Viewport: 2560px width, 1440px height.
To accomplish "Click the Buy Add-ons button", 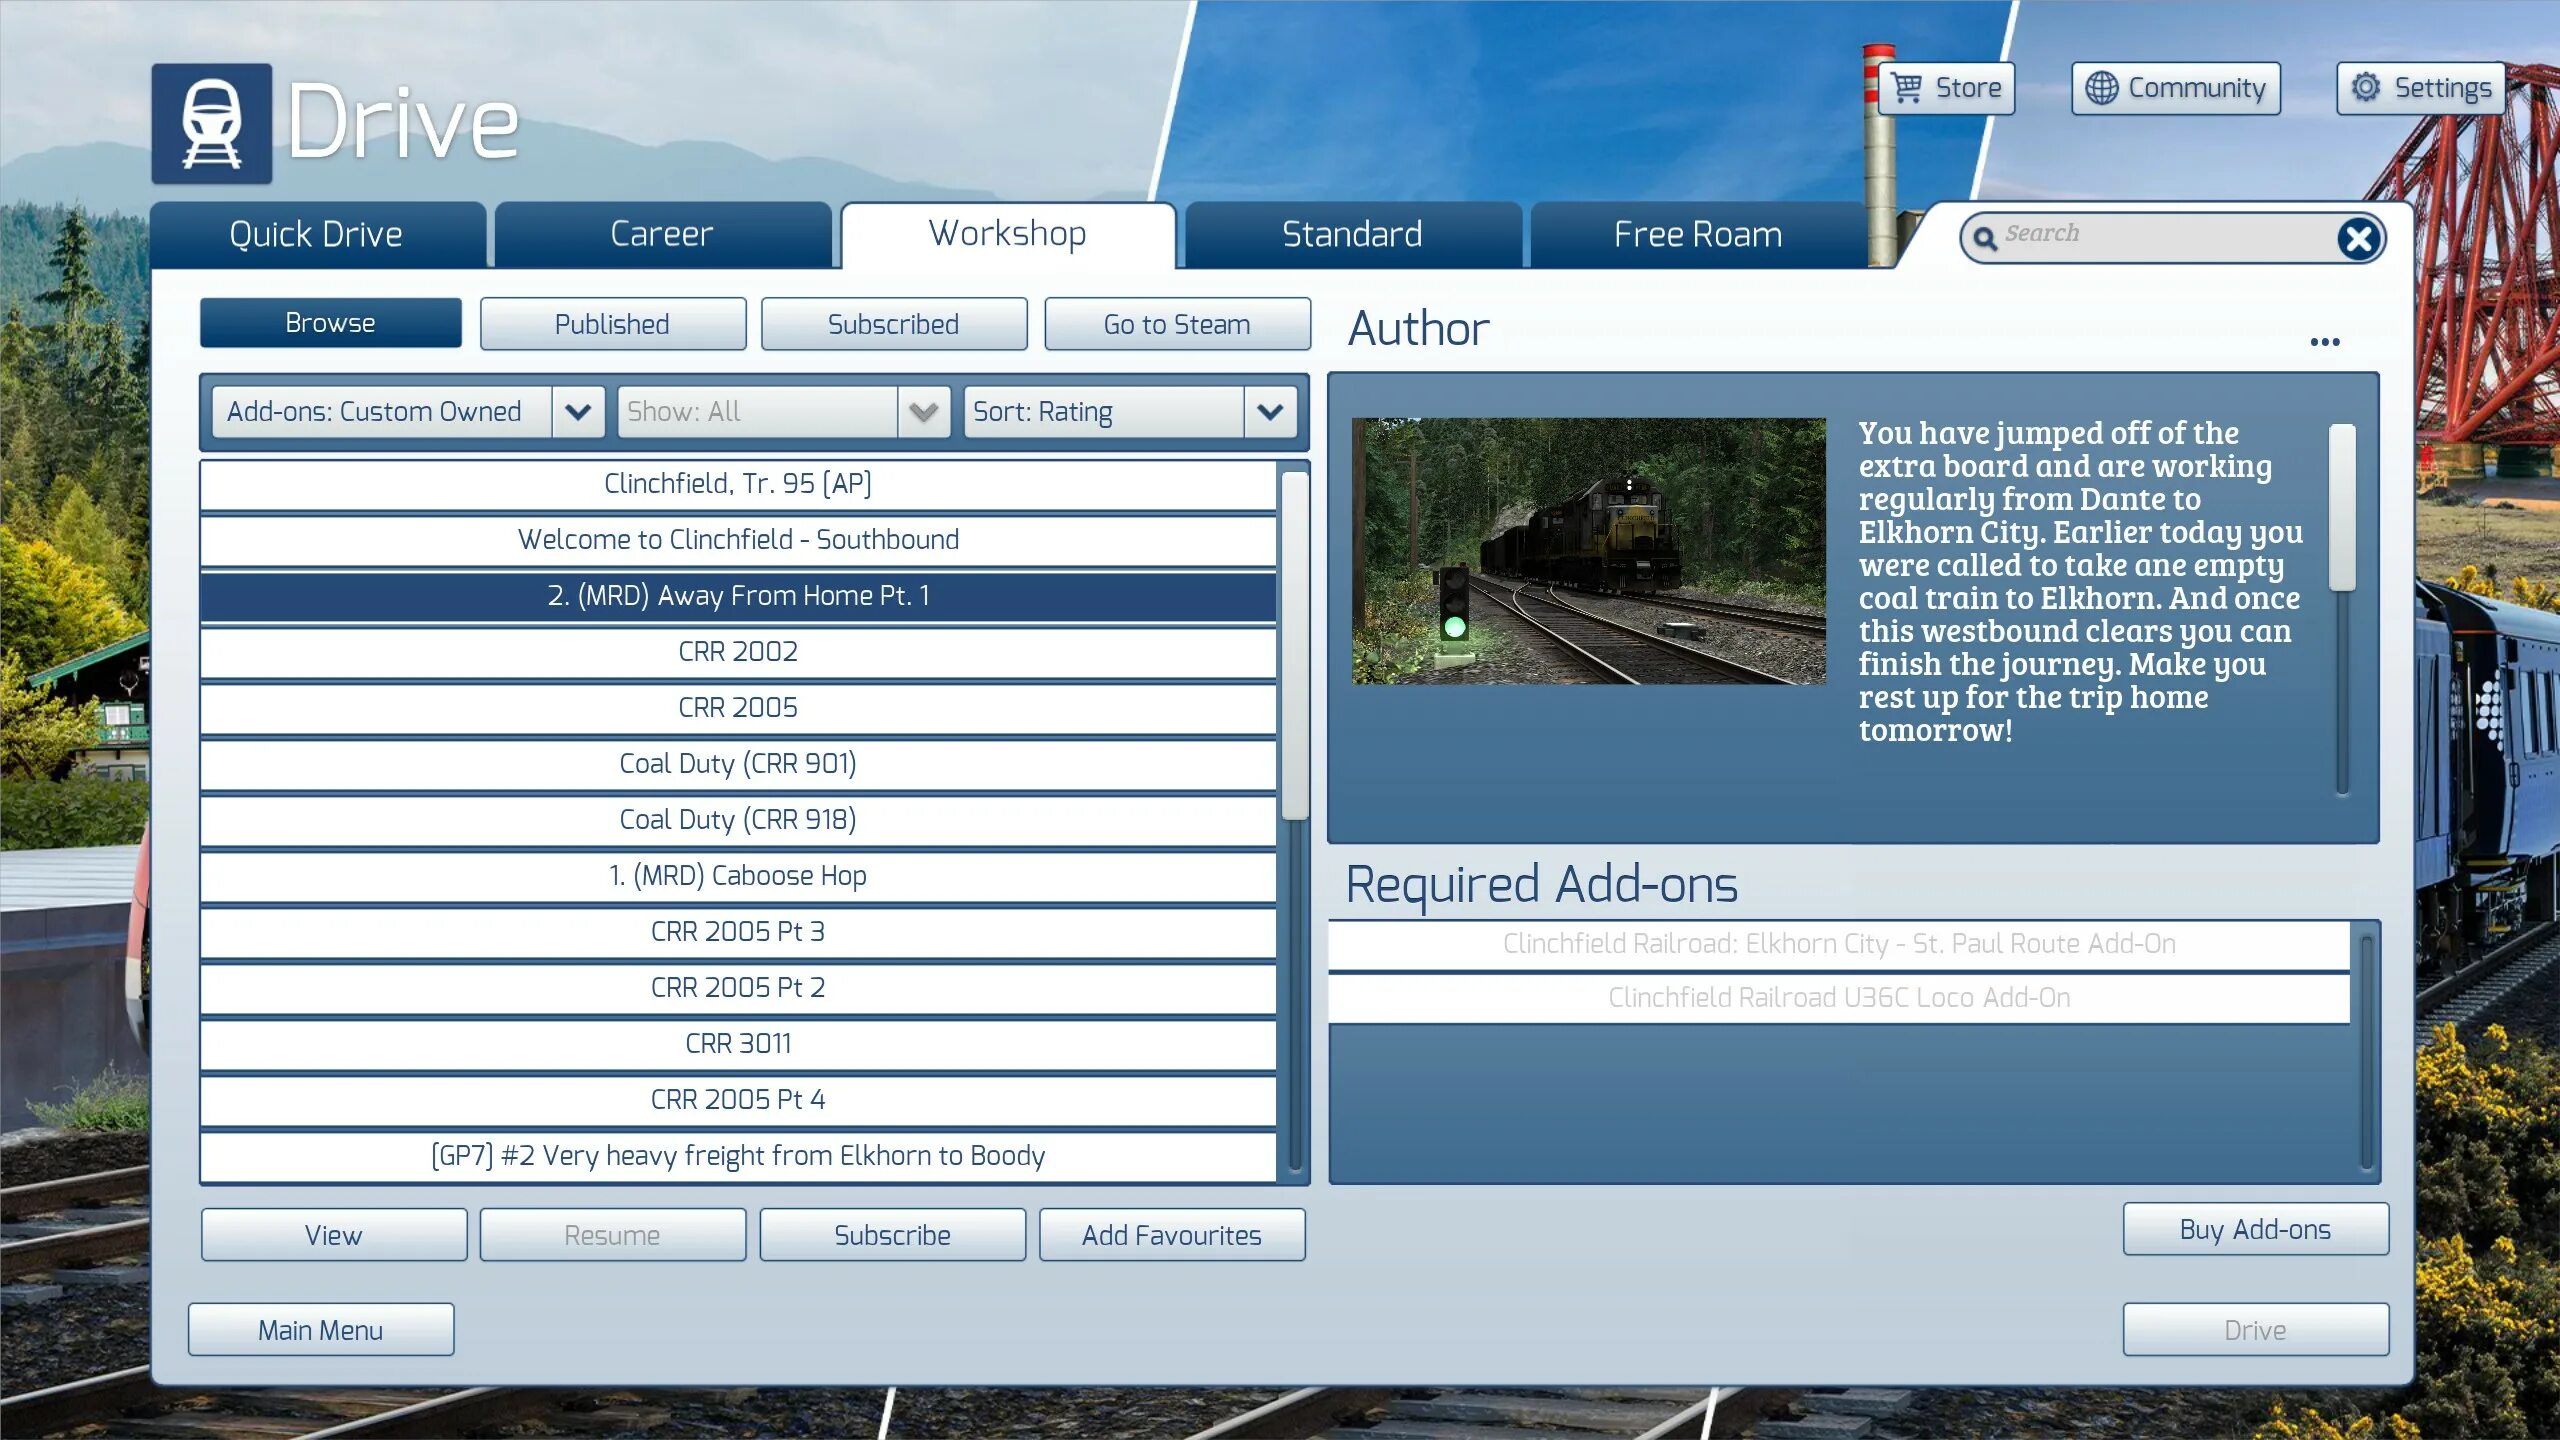I will tap(2255, 1229).
